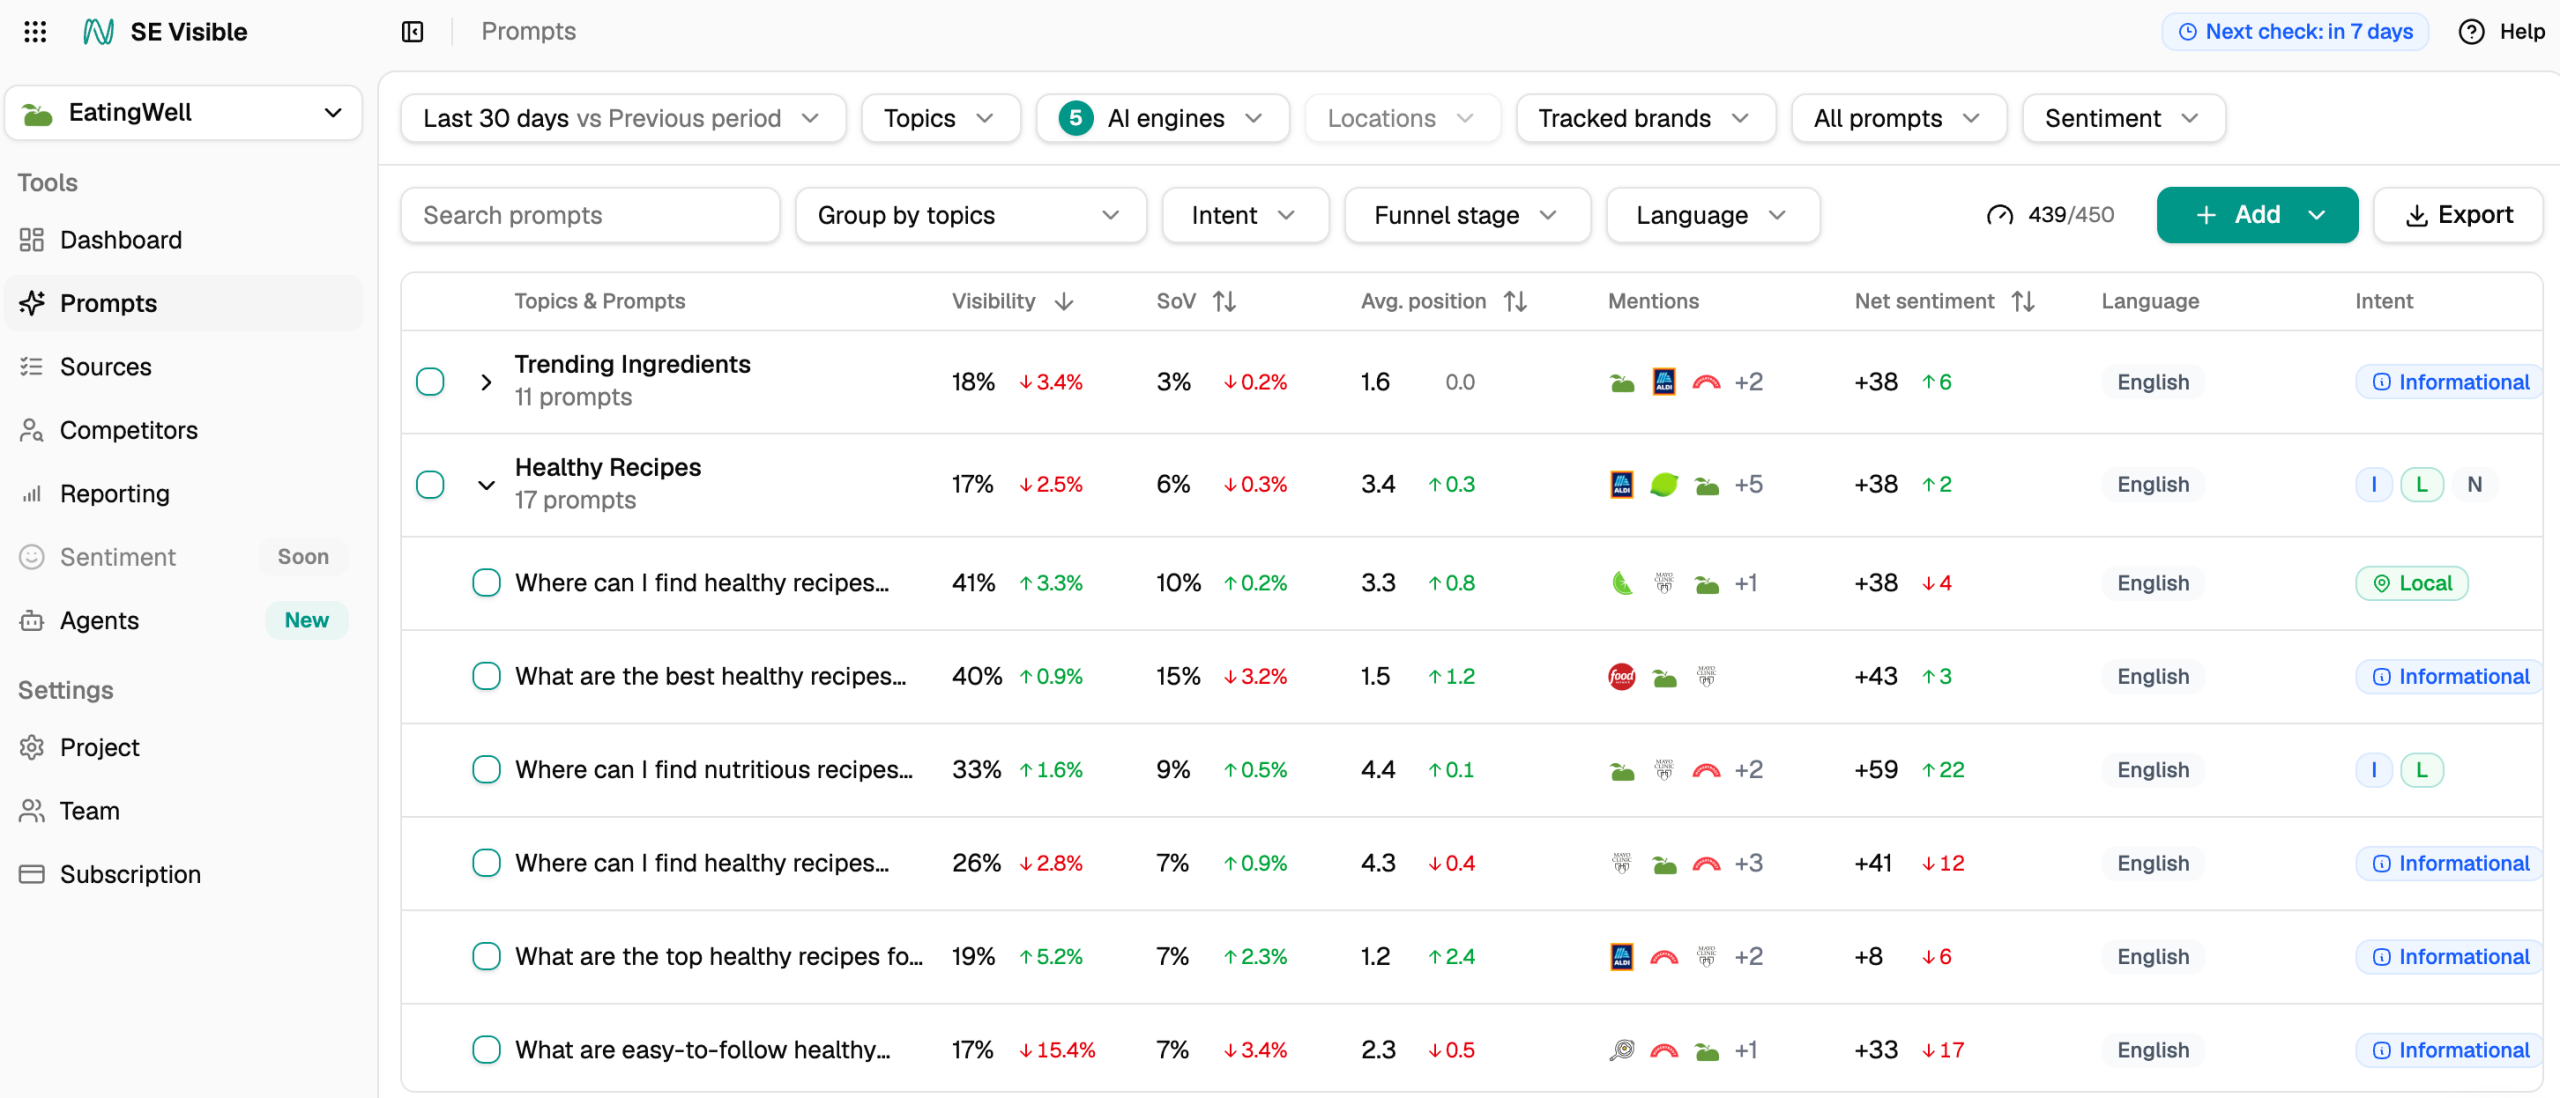2560x1098 pixels.
Task: Open the Last 30 days period dropdown
Action: pyautogui.click(x=623, y=119)
